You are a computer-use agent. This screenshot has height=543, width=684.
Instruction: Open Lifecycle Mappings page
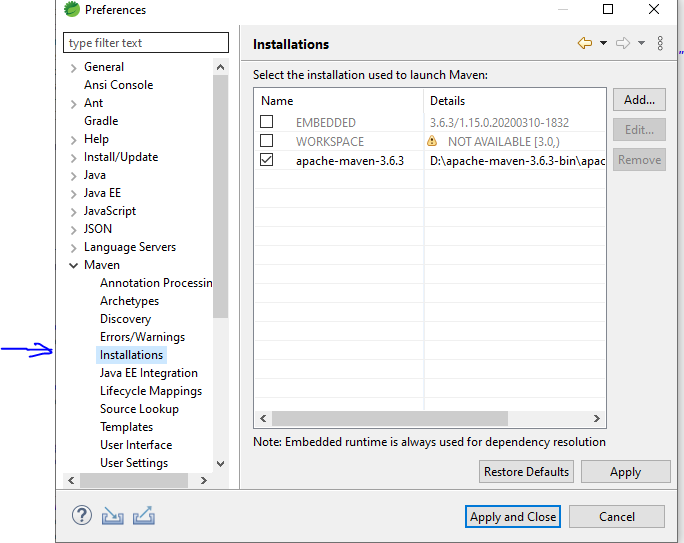point(151,391)
